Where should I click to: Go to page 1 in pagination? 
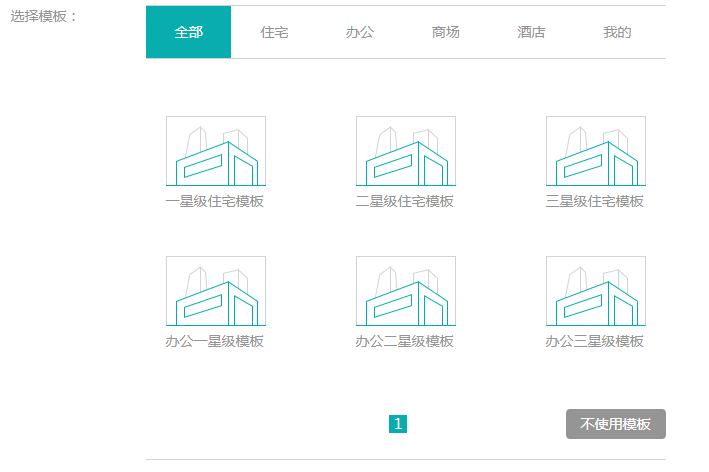tap(398, 424)
